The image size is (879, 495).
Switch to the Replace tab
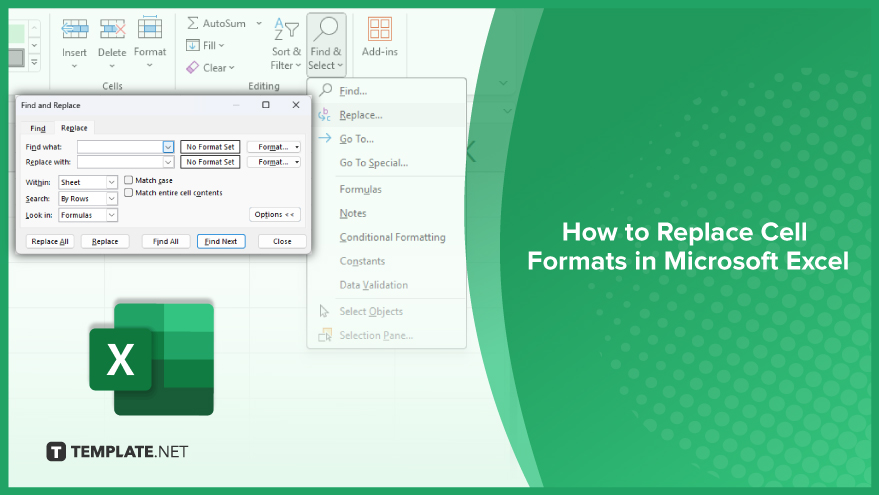[x=74, y=128]
